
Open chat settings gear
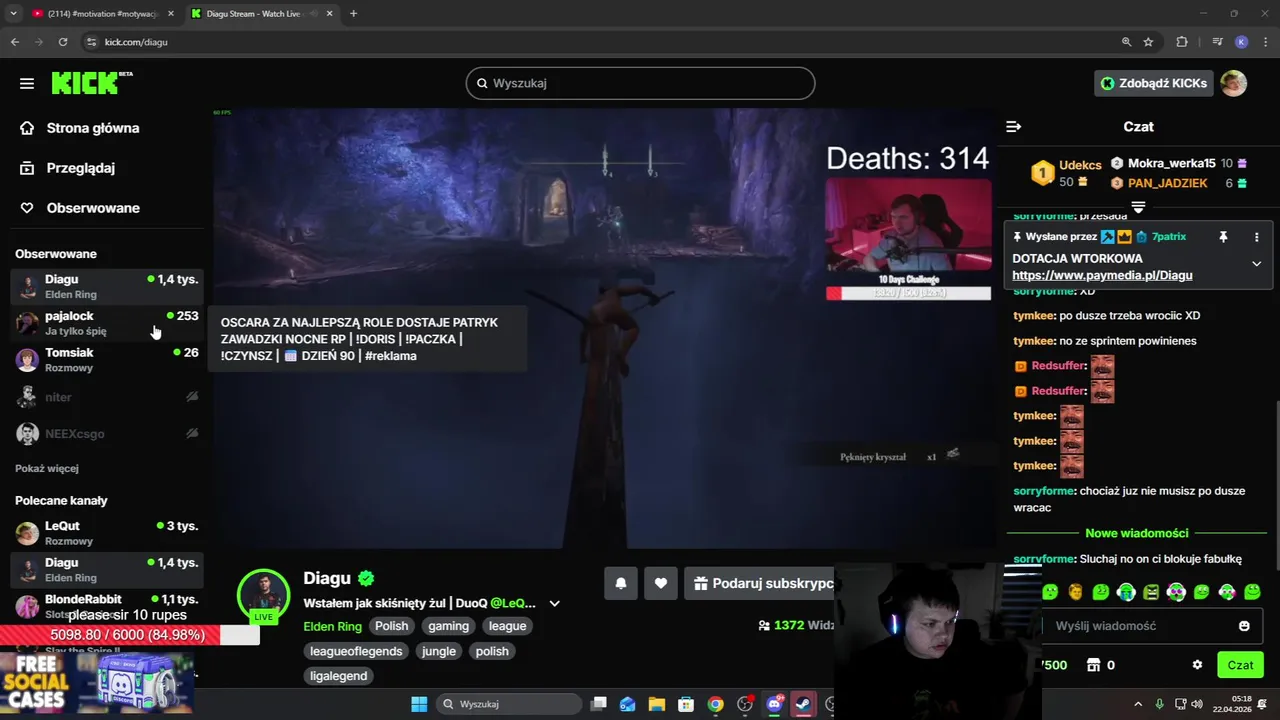pos(1197,665)
